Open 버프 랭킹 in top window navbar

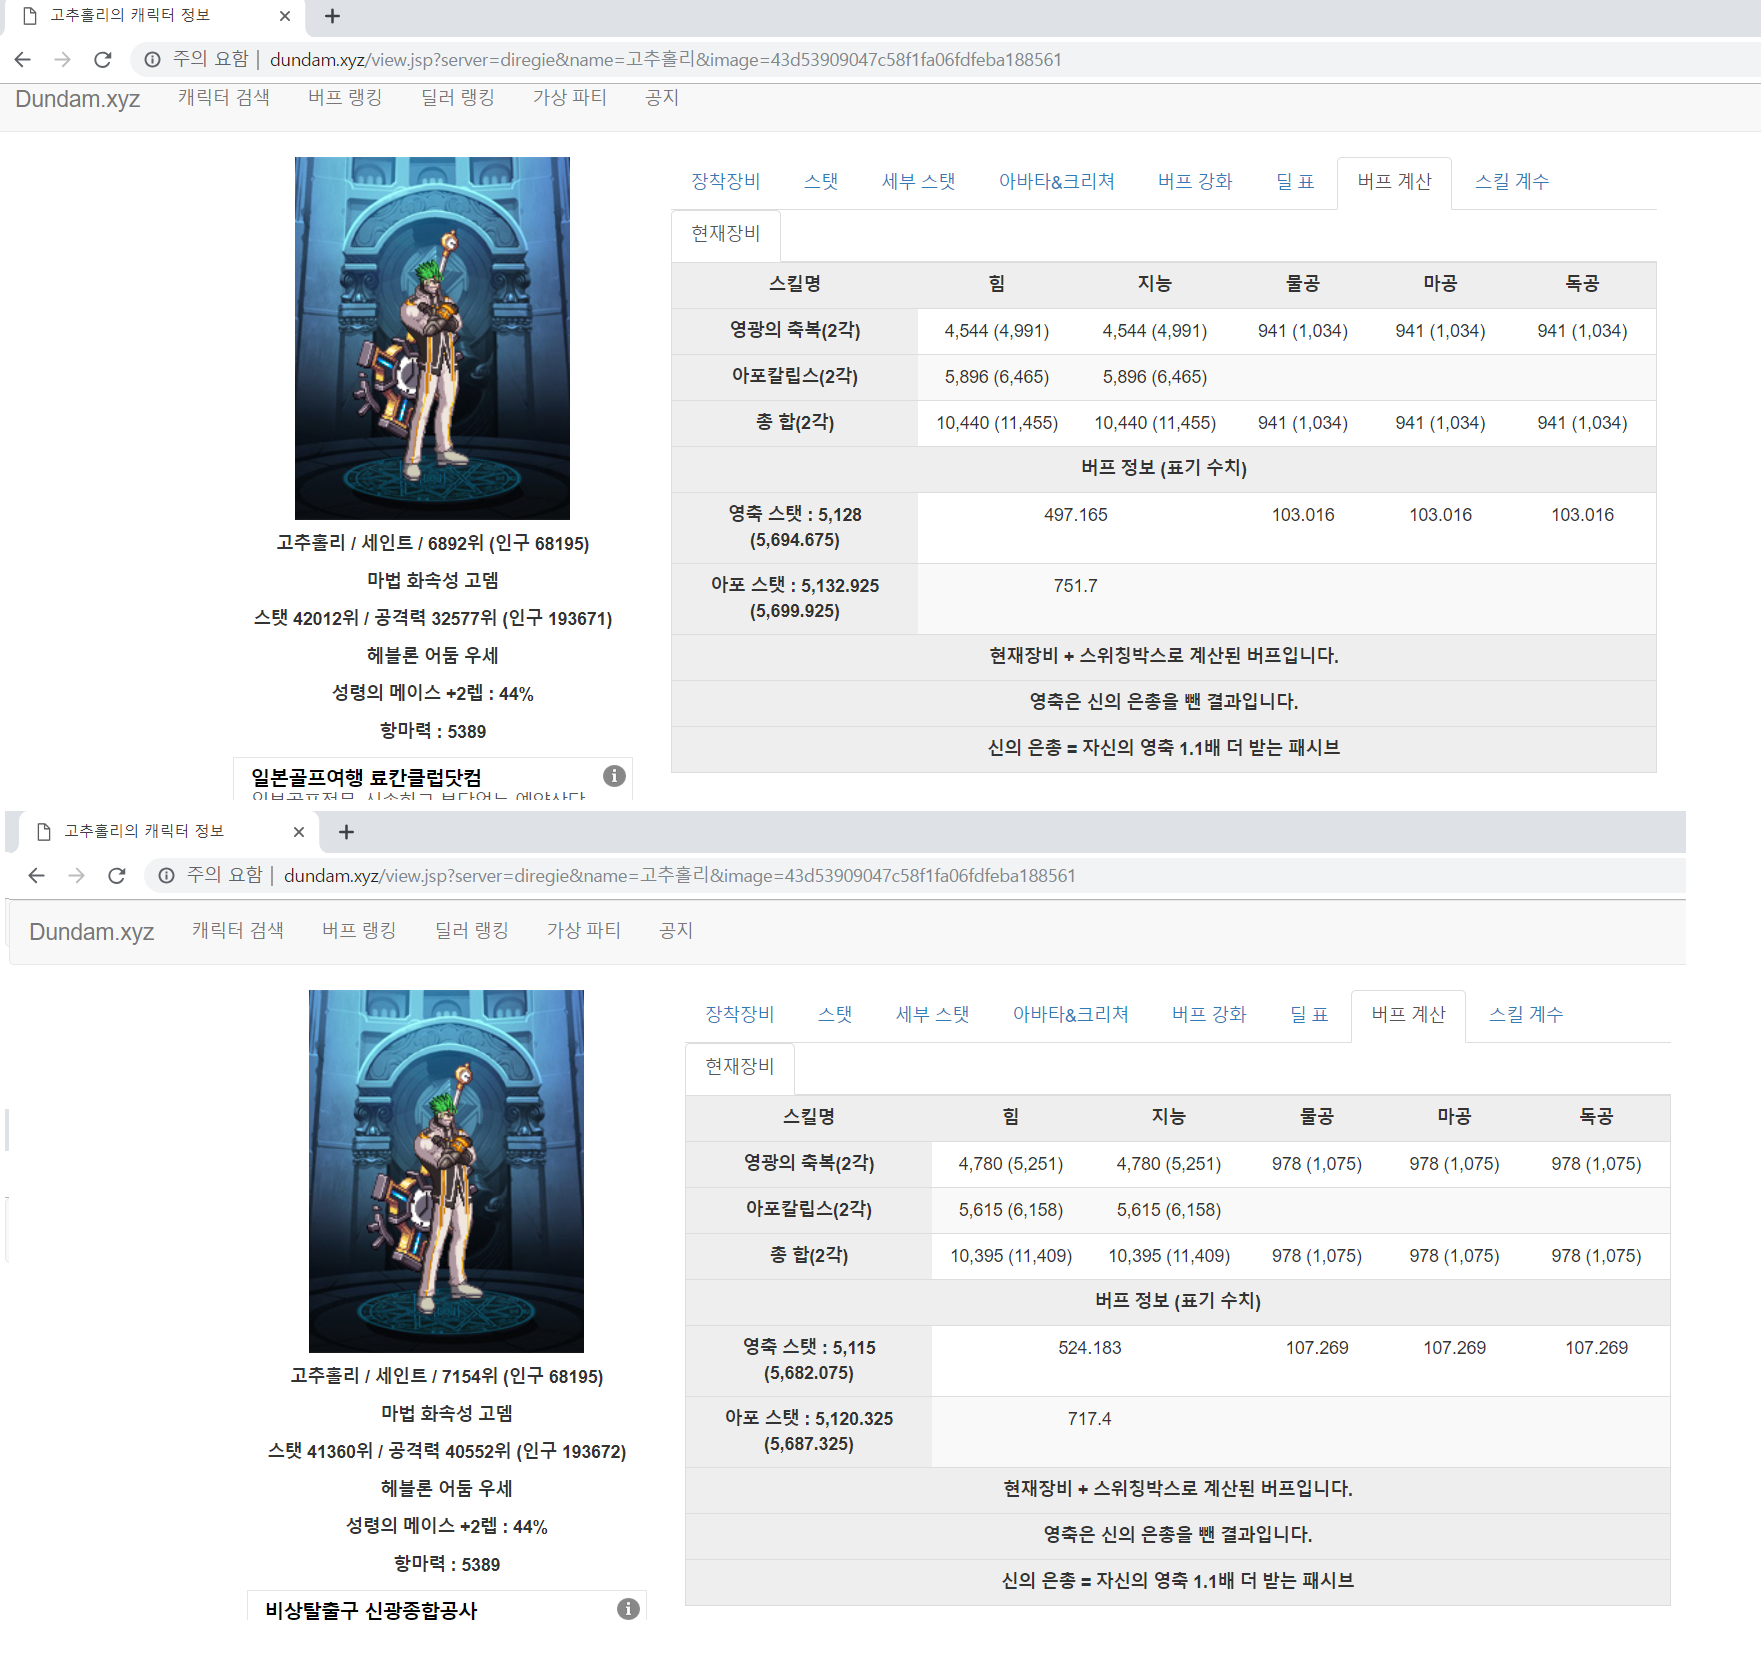[345, 97]
